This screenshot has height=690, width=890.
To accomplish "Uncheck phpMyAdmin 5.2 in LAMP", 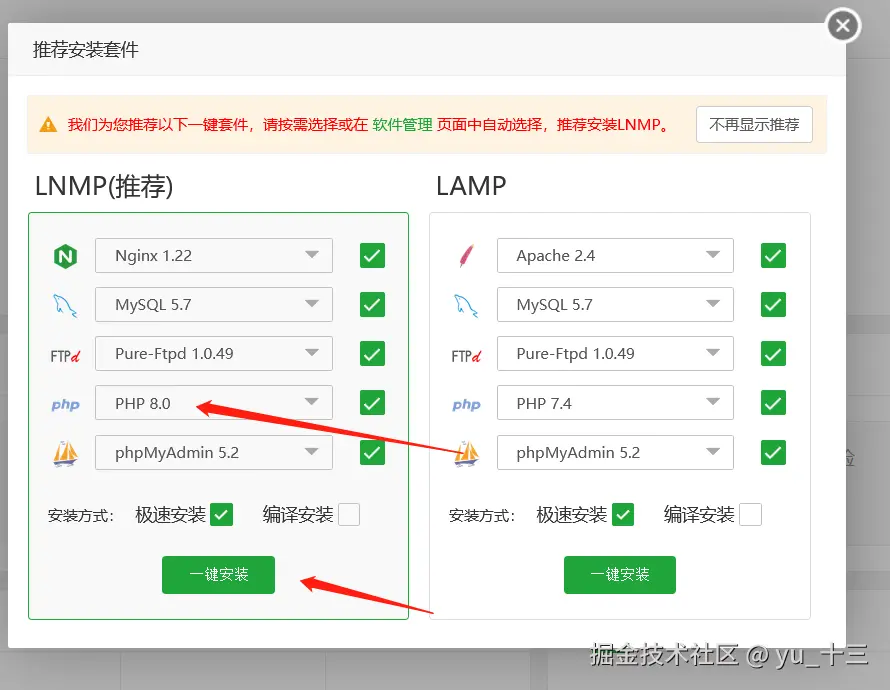I will (773, 452).
